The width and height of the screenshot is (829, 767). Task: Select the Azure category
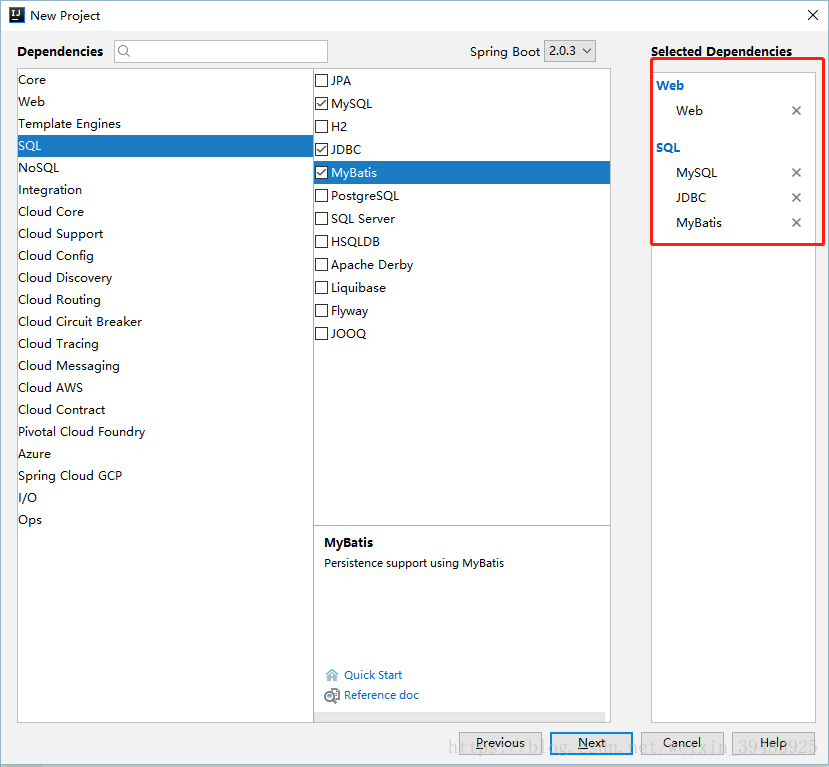click(x=165, y=454)
